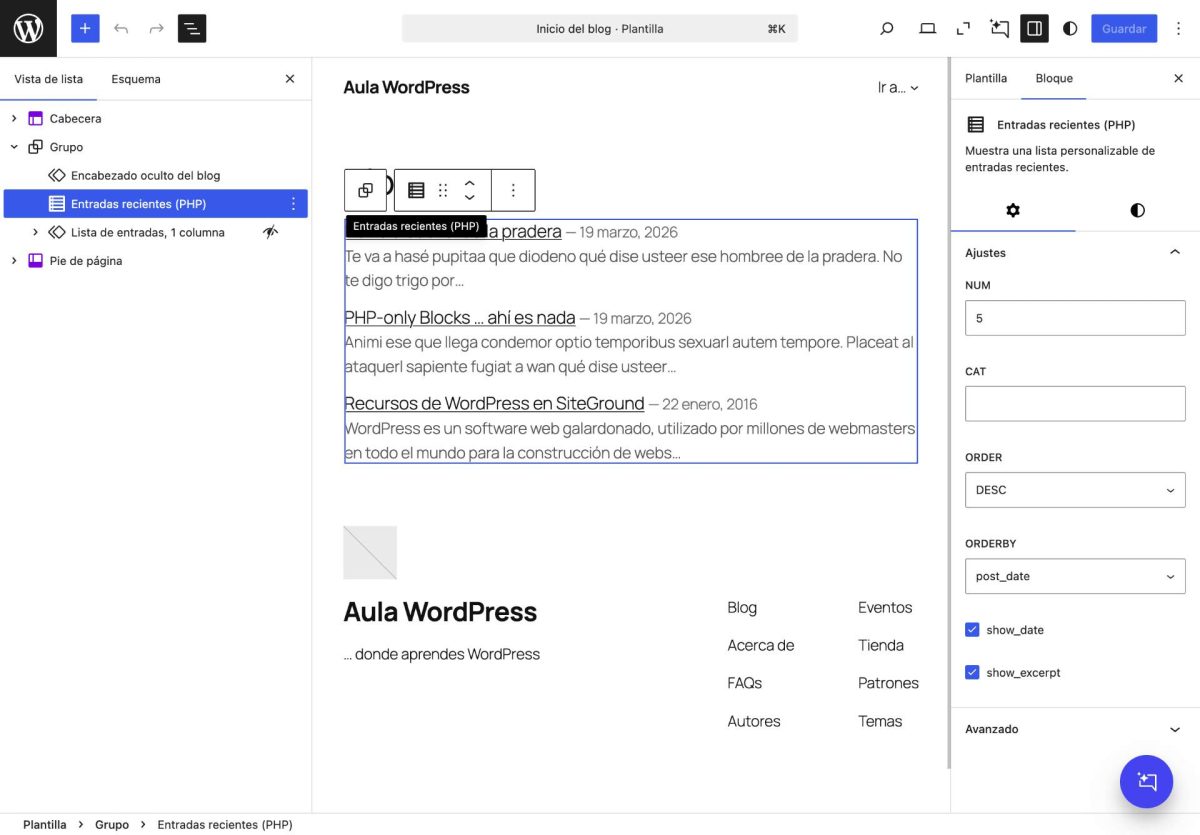Open the ORDER dropdown
Image resolution: width=1200 pixels, height=835 pixels.
[1075, 490]
